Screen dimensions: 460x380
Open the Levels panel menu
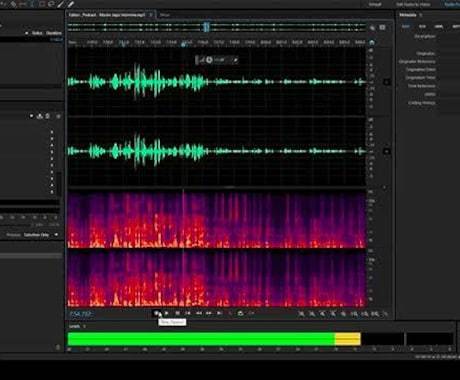tap(84, 326)
